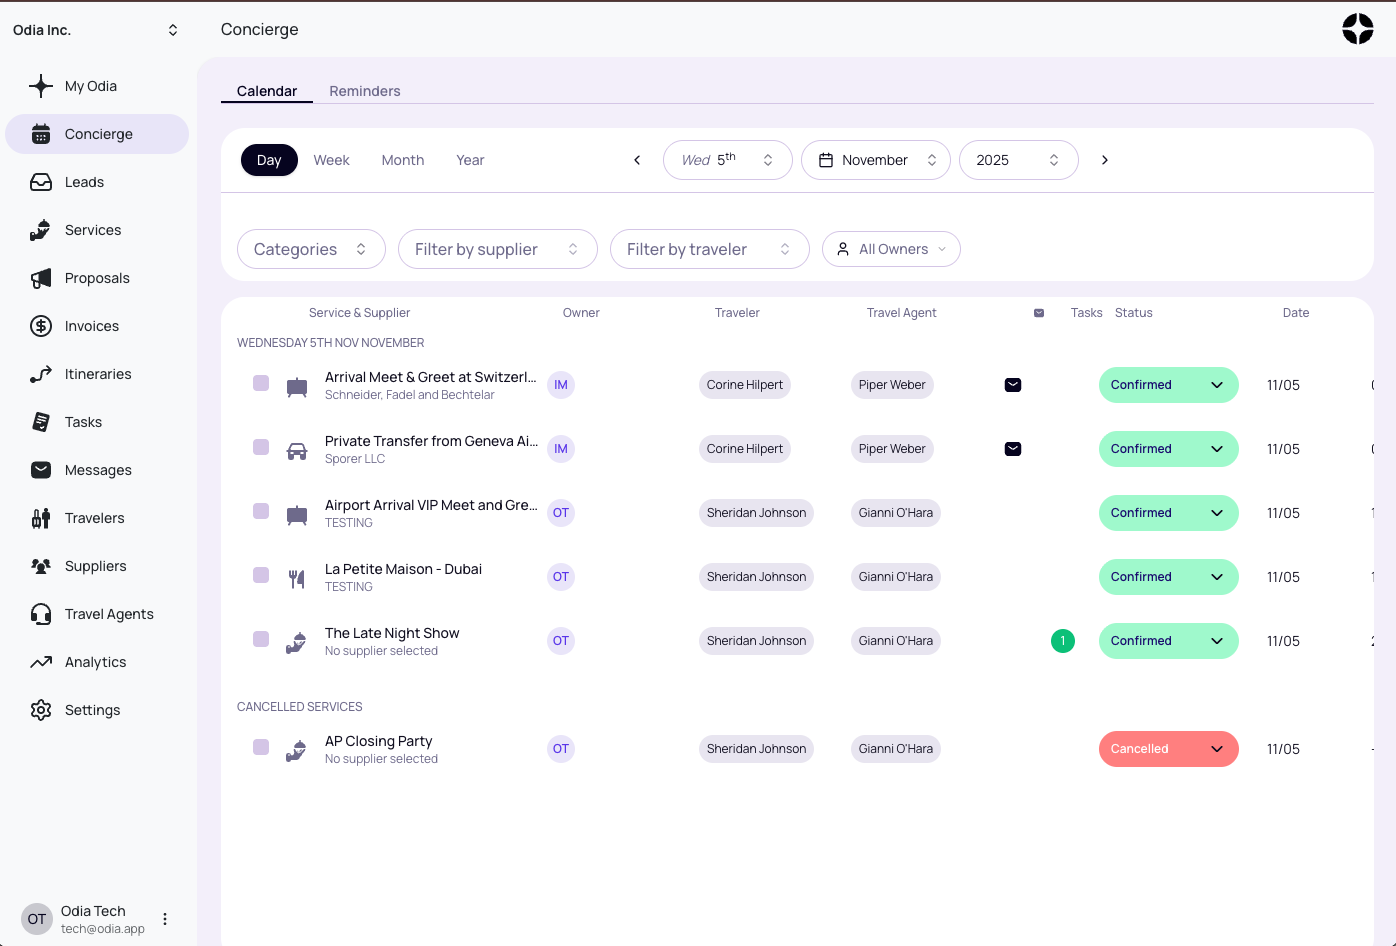Click the green task count badge
Viewport: 1396px width, 946px height.
pyautogui.click(x=1063, y=641)
